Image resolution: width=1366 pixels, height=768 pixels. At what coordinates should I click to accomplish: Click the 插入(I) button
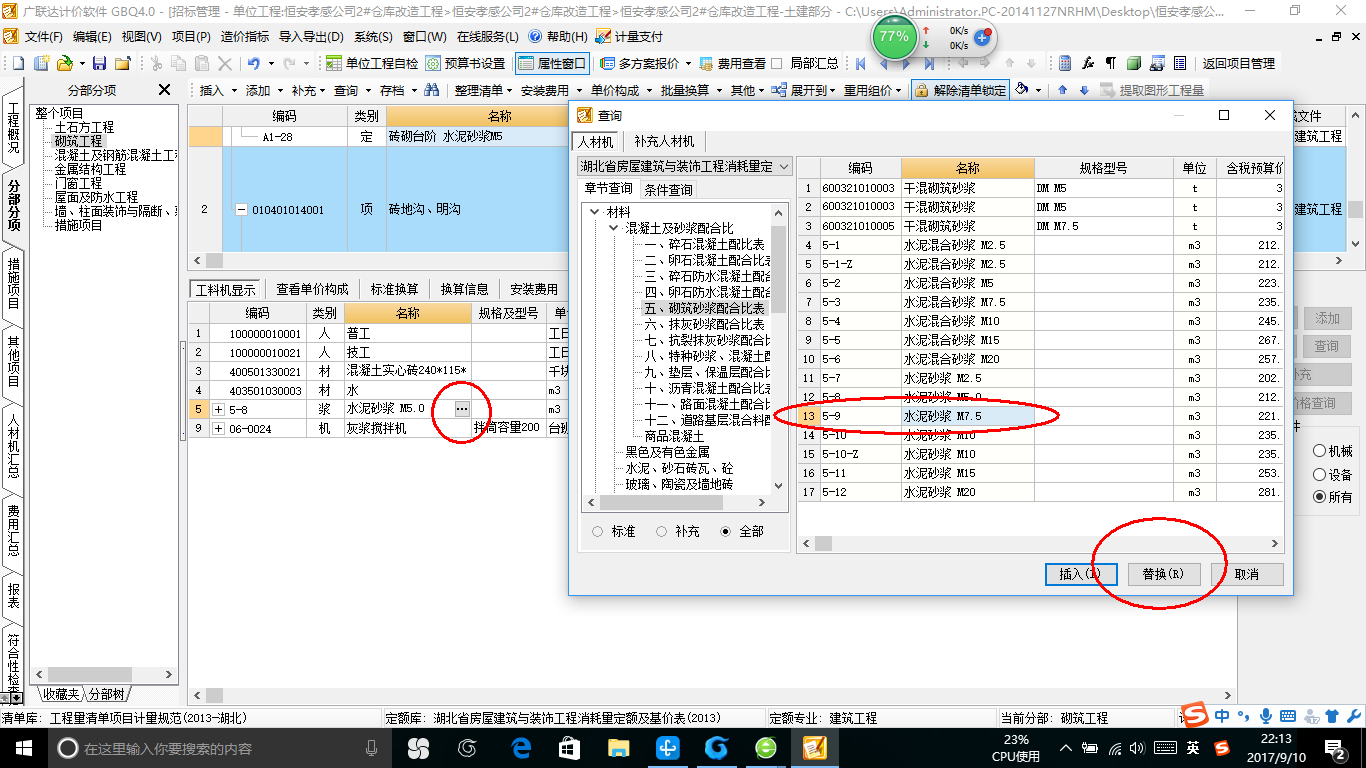1080,574
